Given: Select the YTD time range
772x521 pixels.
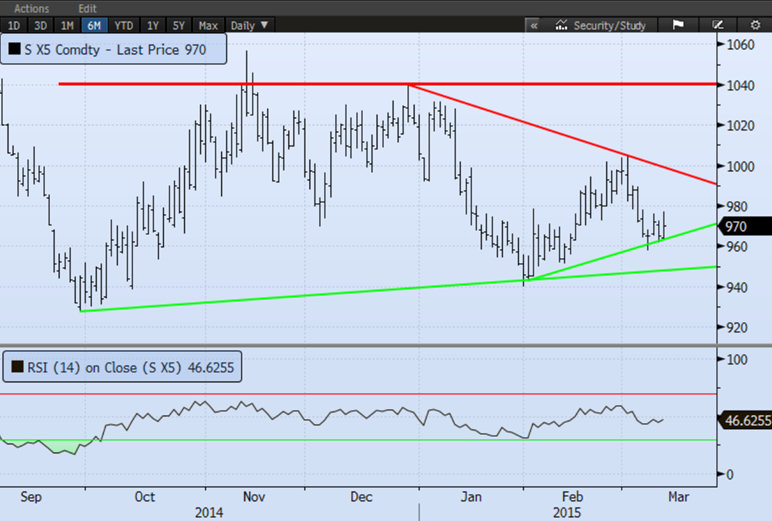Looking at the screenshot, I should click(123, 24).
